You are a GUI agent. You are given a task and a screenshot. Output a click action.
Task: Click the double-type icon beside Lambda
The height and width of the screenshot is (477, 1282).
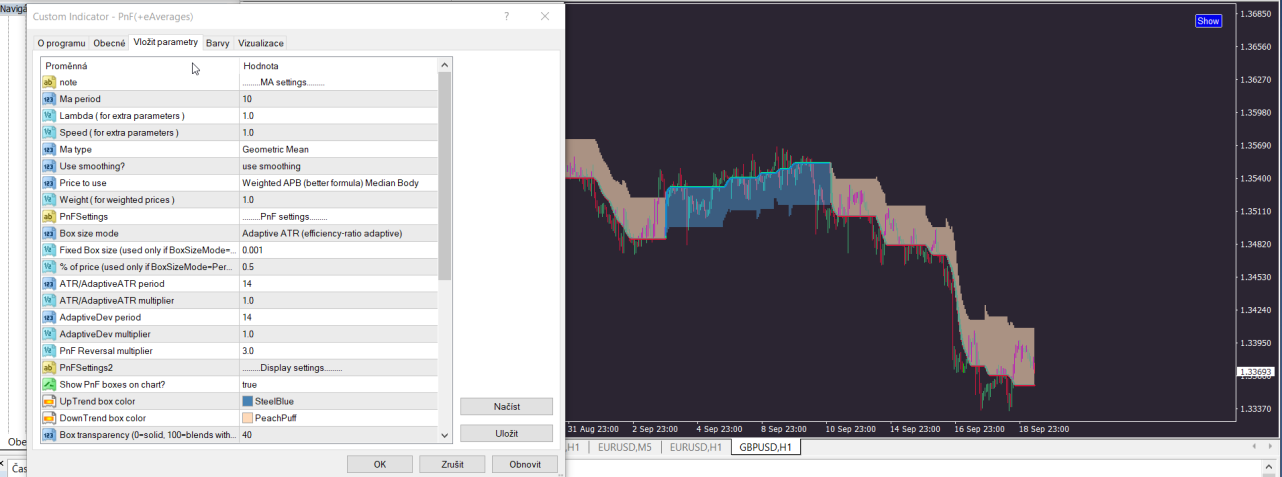(x=49, y=116)
